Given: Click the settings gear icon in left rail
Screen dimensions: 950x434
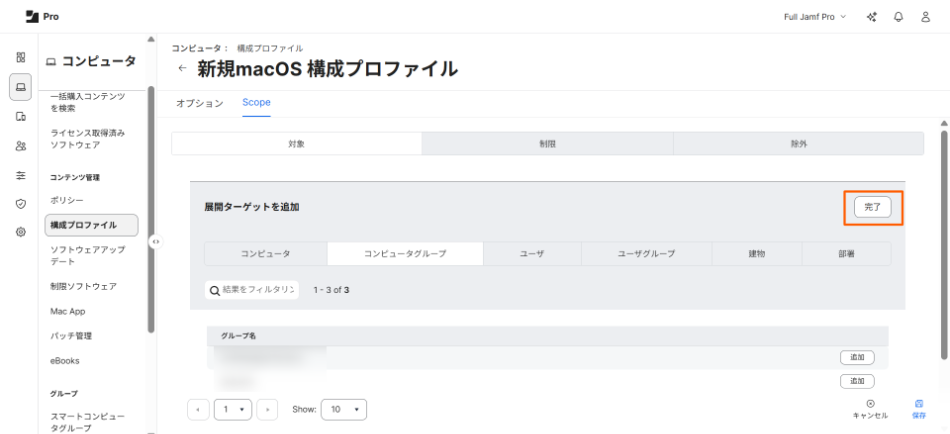Looking at the screenshot, I should [x=20, y=232].
